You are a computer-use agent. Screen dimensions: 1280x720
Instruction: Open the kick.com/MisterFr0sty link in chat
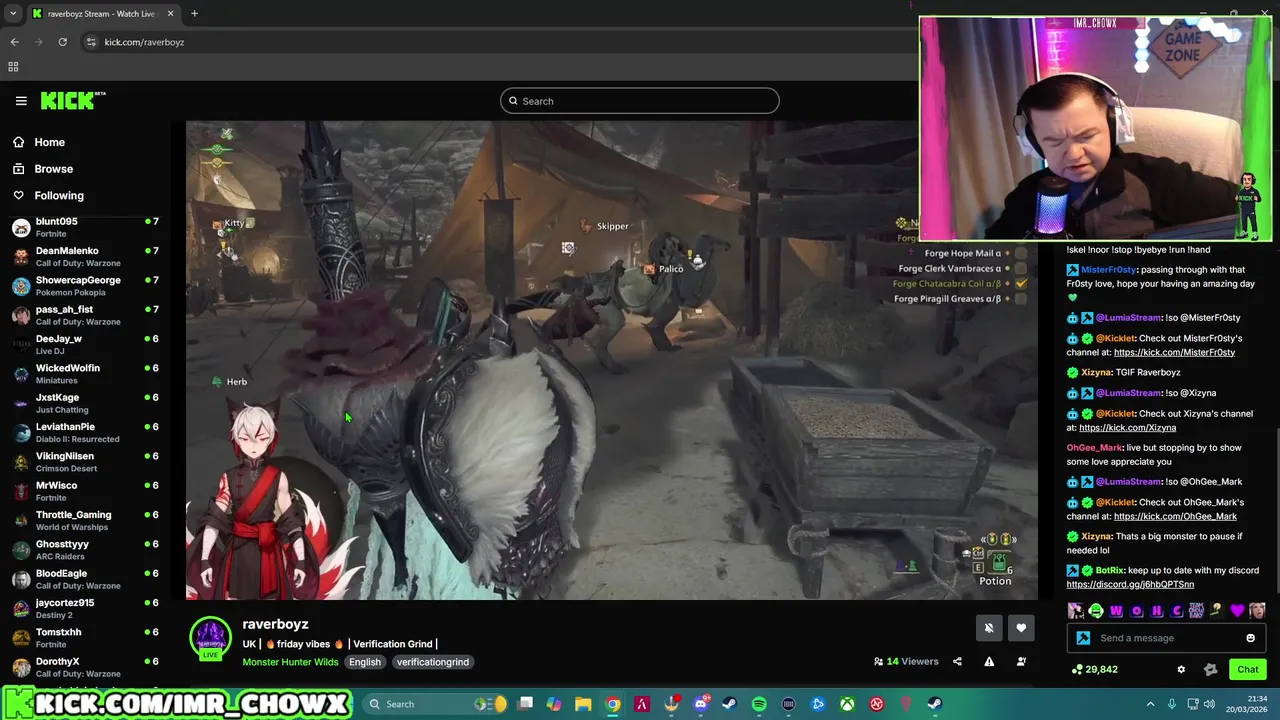[x=1174, y=352]
